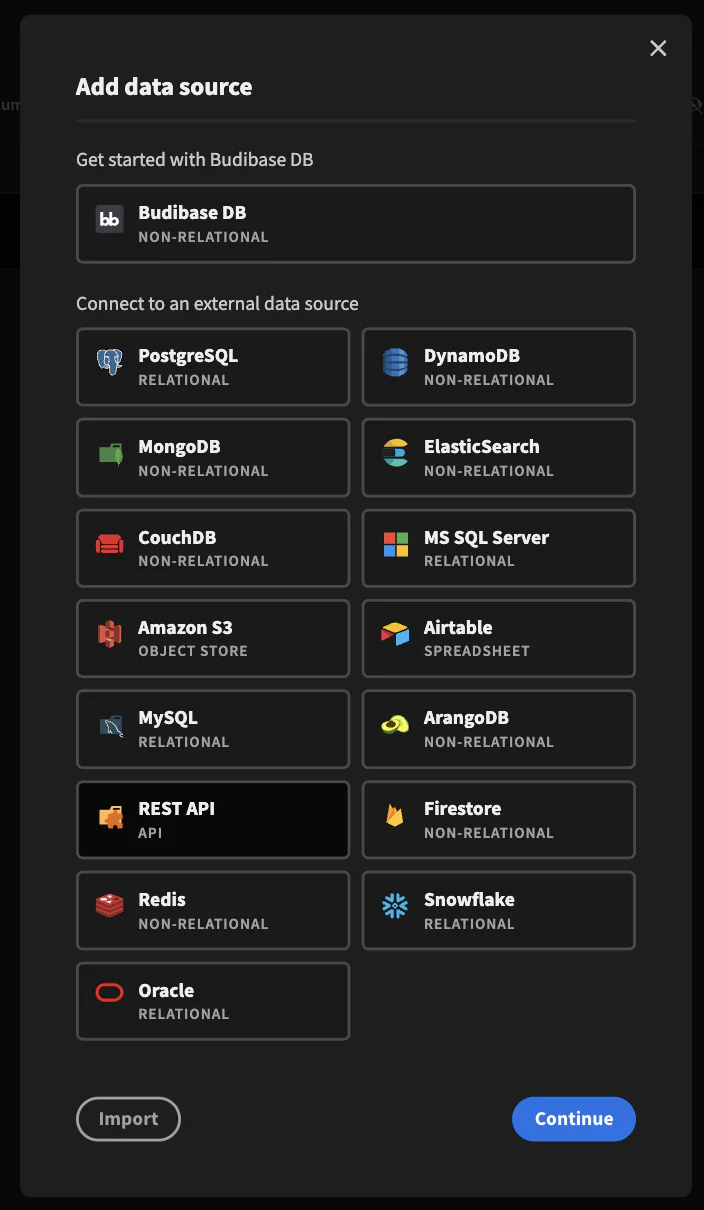Image resolution: width=704 pixels, height=1210 pixels.
Task: Select the REST API data source
Action: click(213, 820)
